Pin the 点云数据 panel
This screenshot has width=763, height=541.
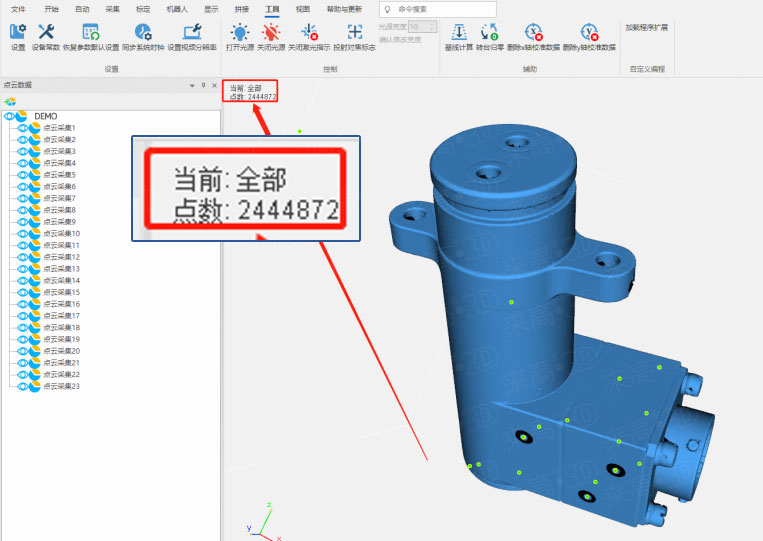coord(203,86)
